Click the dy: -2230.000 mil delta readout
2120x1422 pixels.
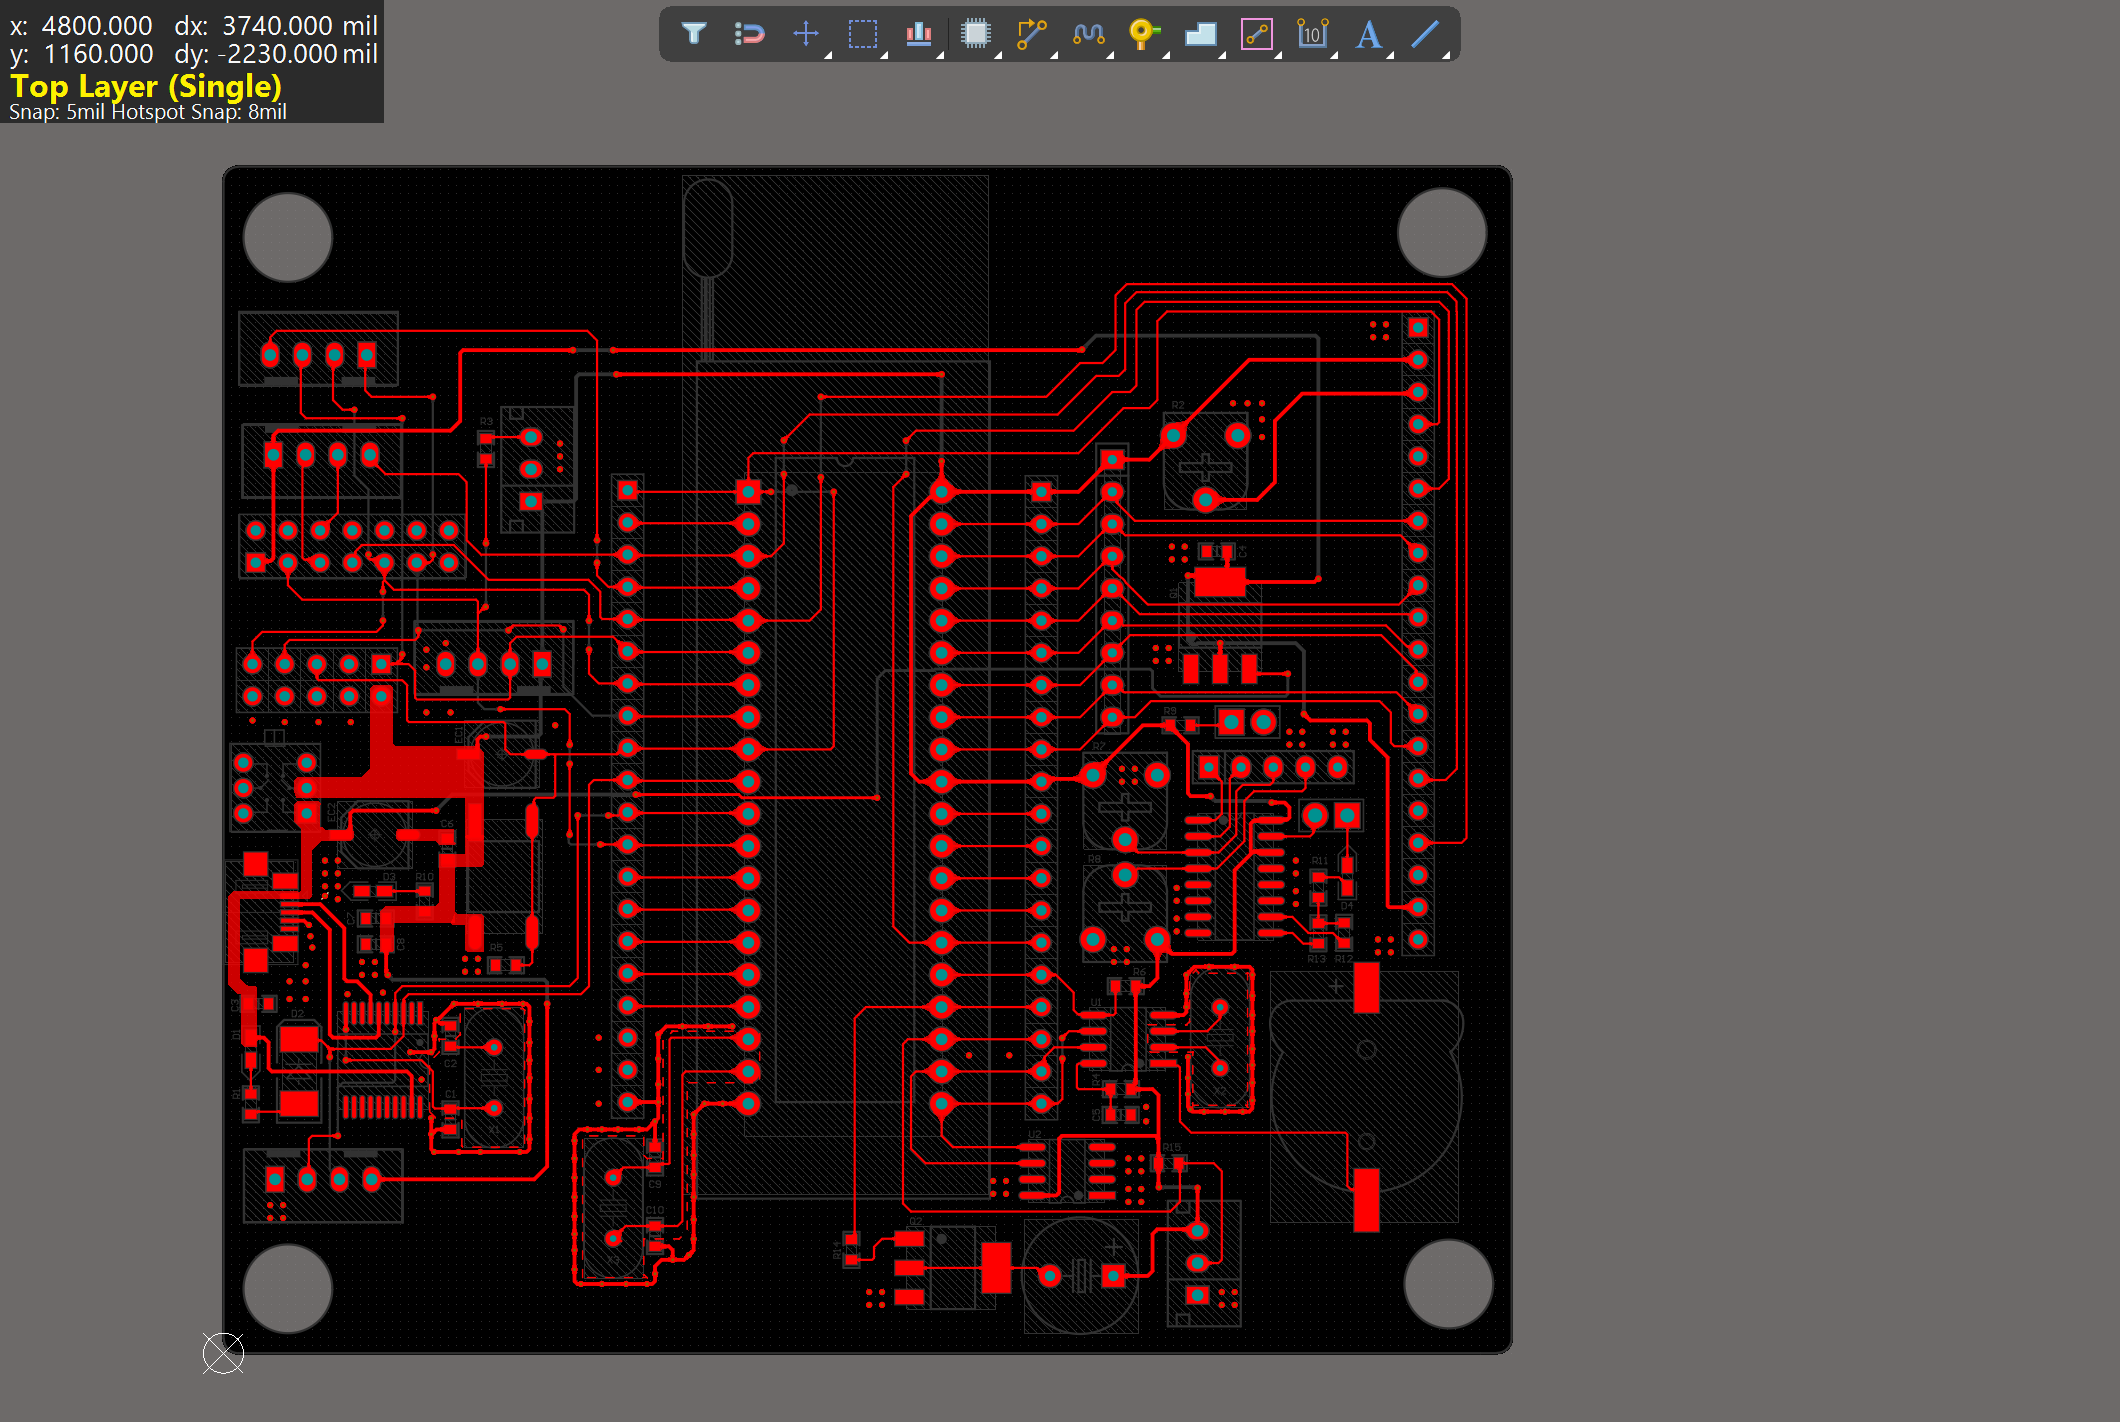click(276, 53)
